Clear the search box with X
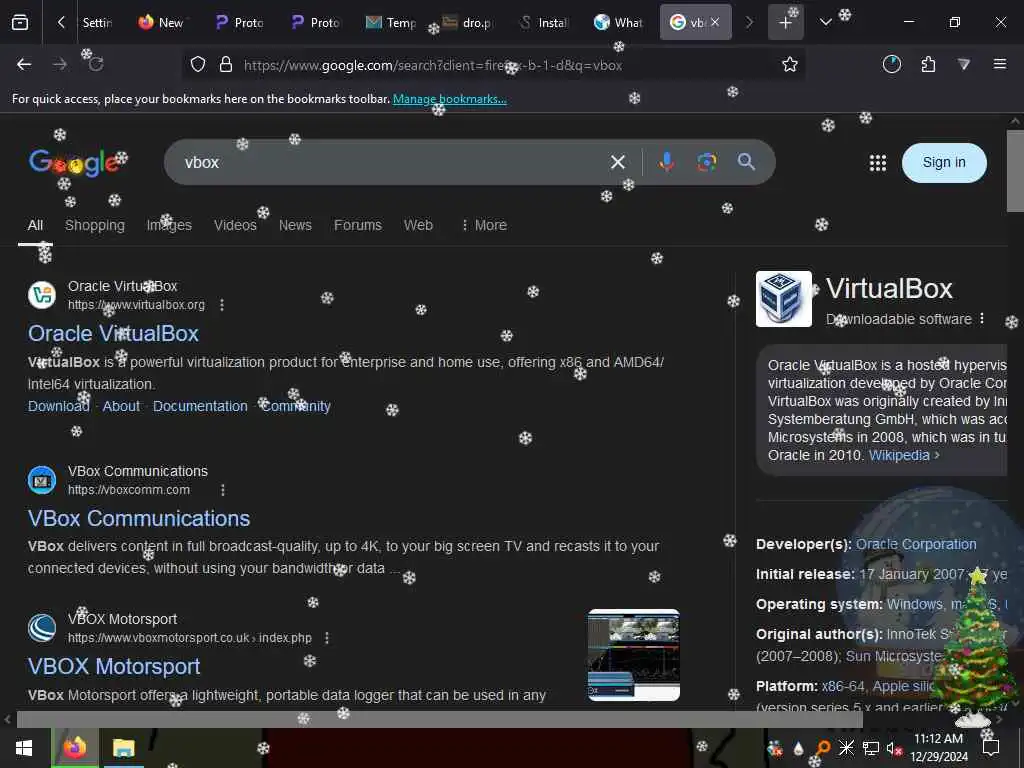Screen dimensions: 1024x768 618,162
